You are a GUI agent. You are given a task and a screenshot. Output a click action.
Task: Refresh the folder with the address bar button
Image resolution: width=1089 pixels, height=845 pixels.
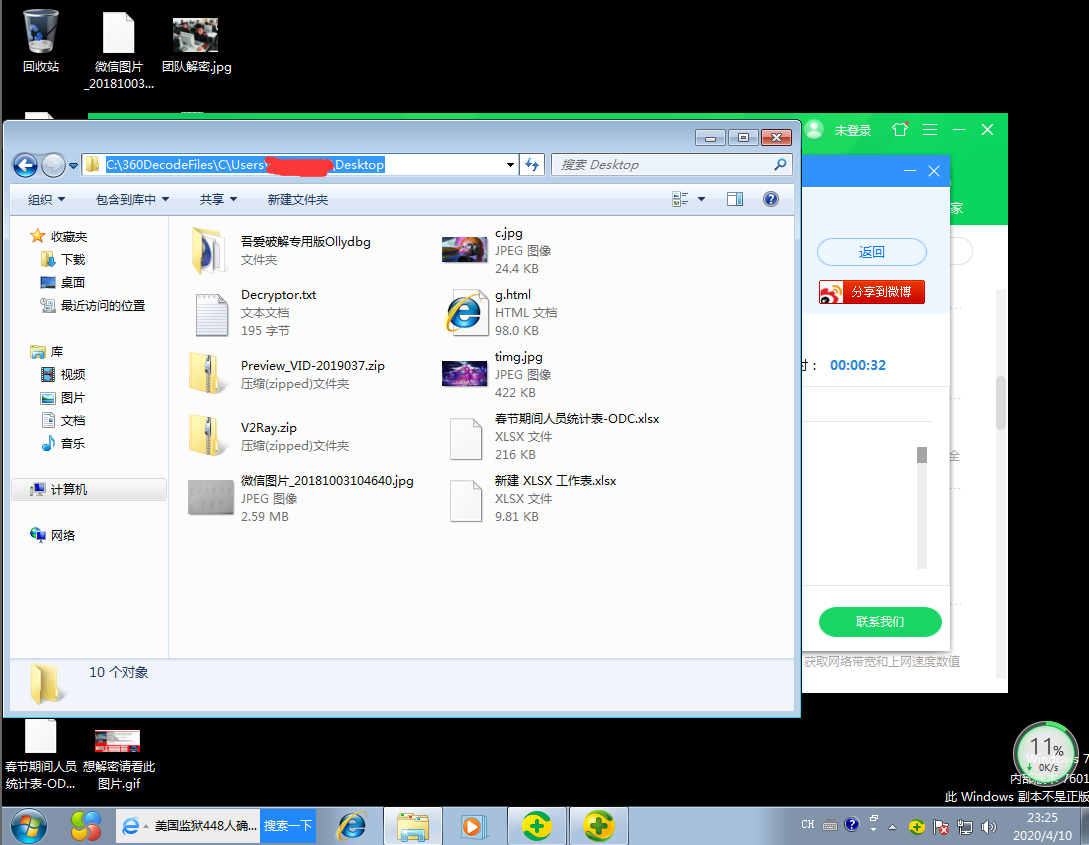coord(532,165)
